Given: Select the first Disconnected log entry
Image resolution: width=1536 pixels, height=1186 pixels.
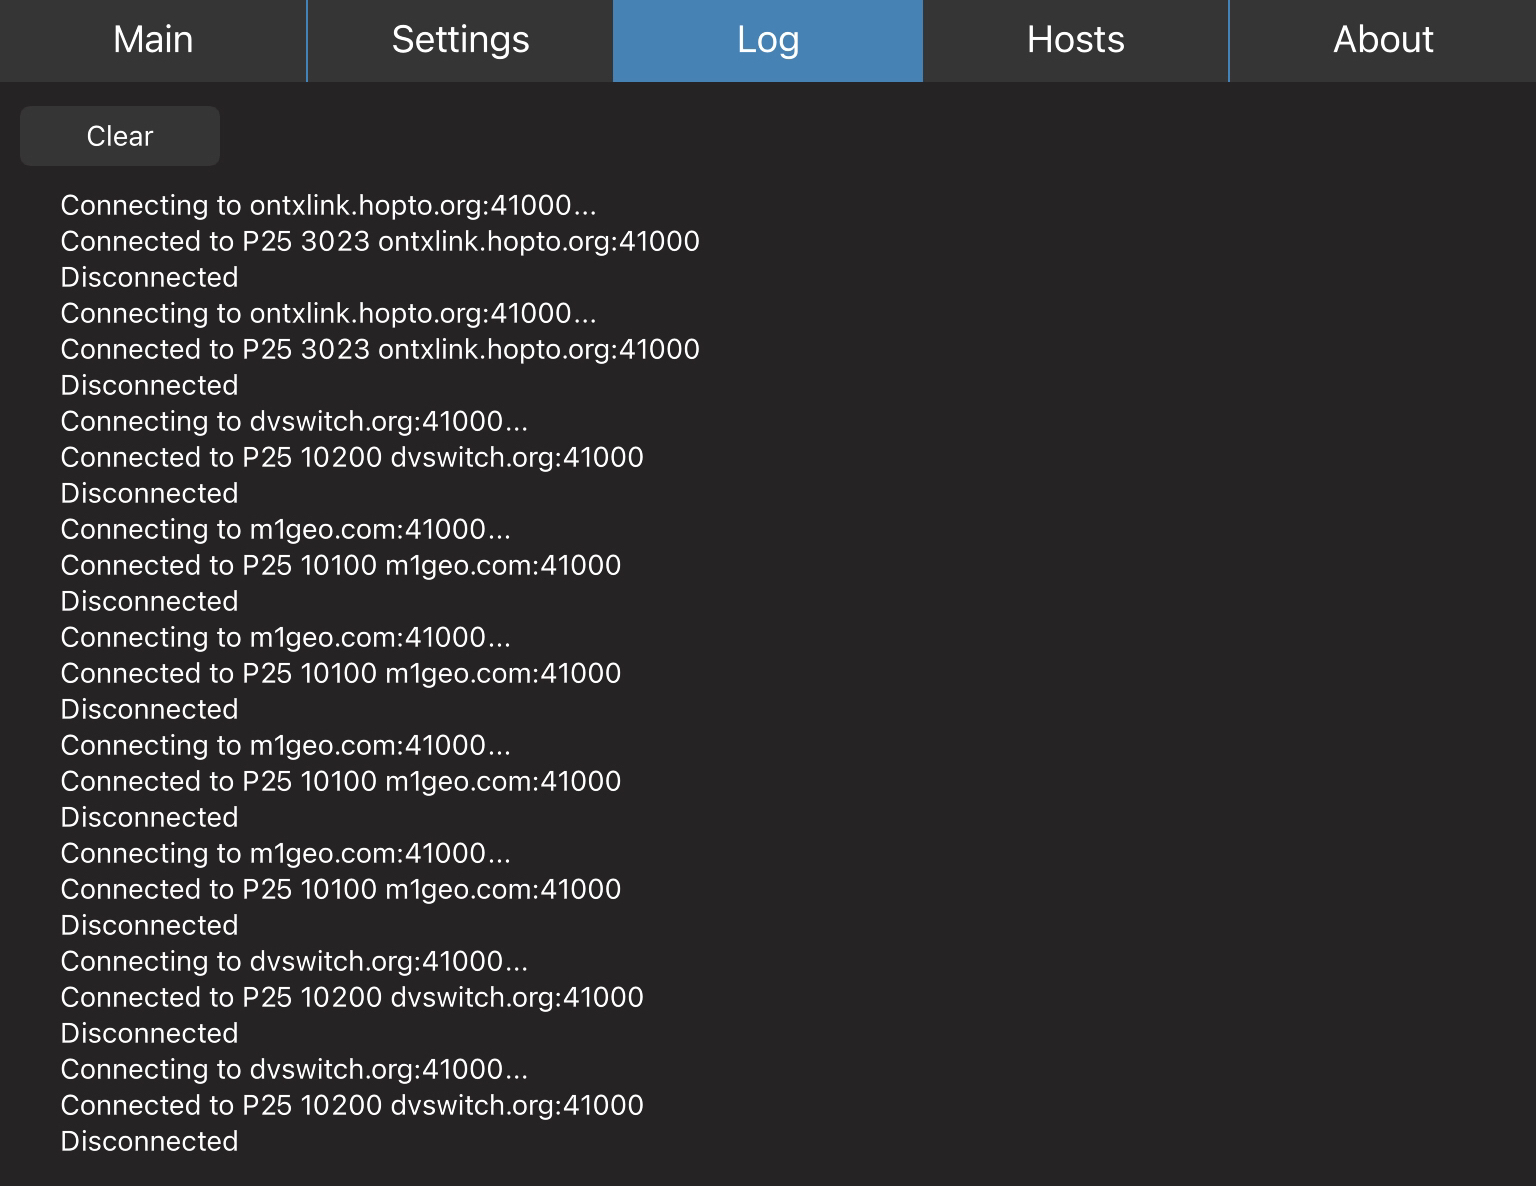Looking at the screenshot, I should pyautogui.click(x=149, y=277).
